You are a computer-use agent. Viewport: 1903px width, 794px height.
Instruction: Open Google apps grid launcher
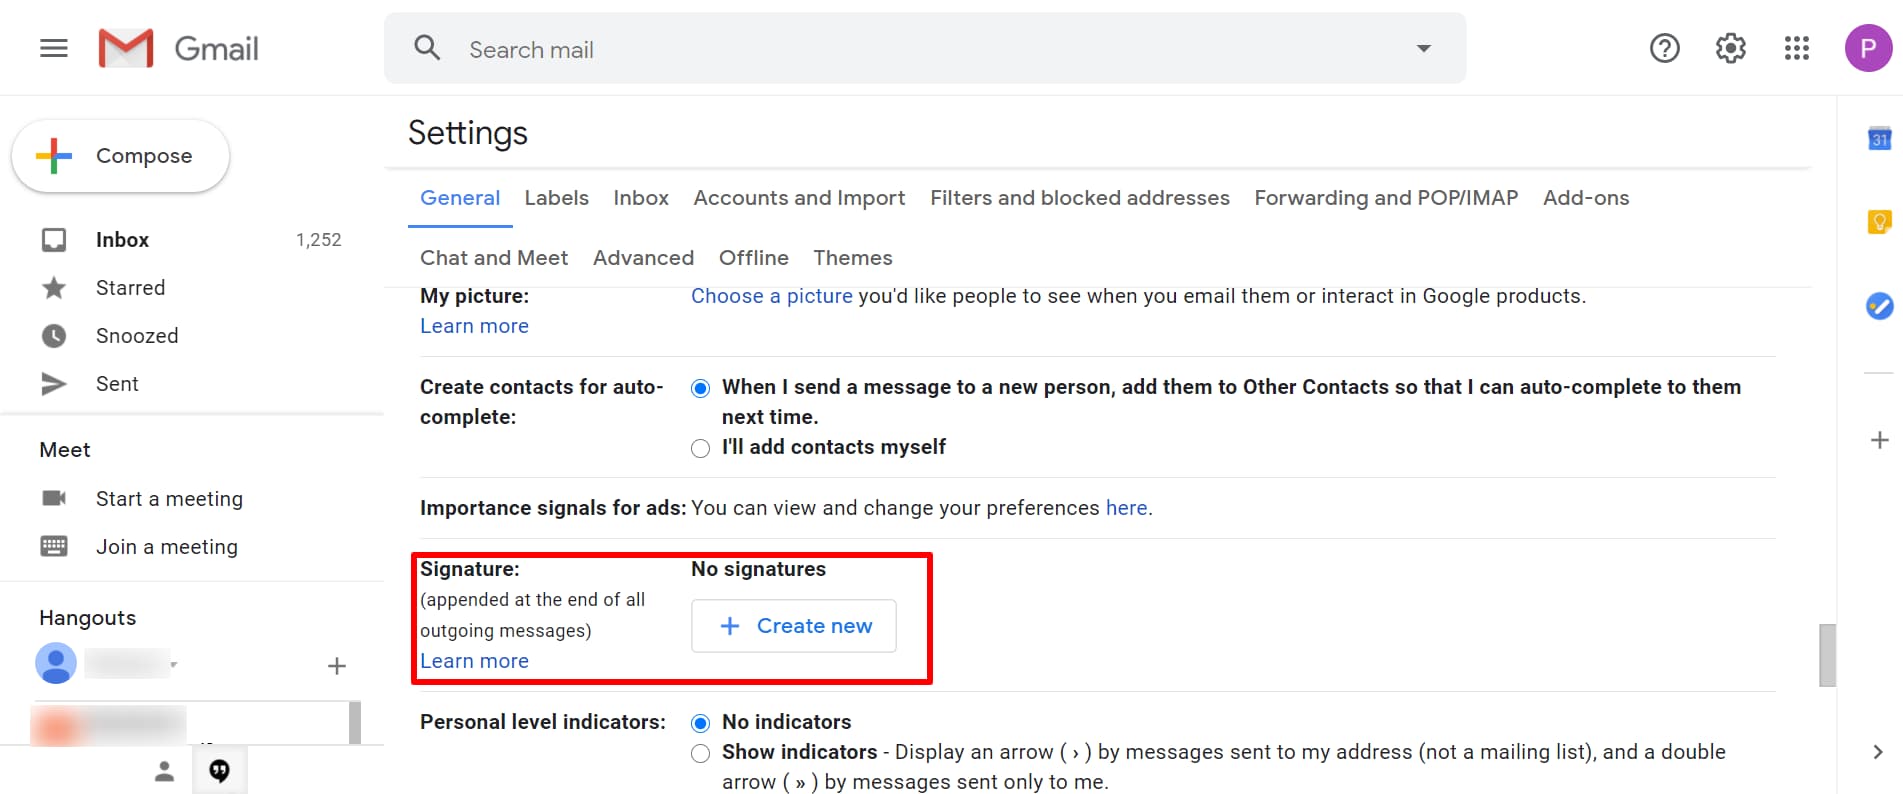pyautogui.click(x=1796, y=48)
